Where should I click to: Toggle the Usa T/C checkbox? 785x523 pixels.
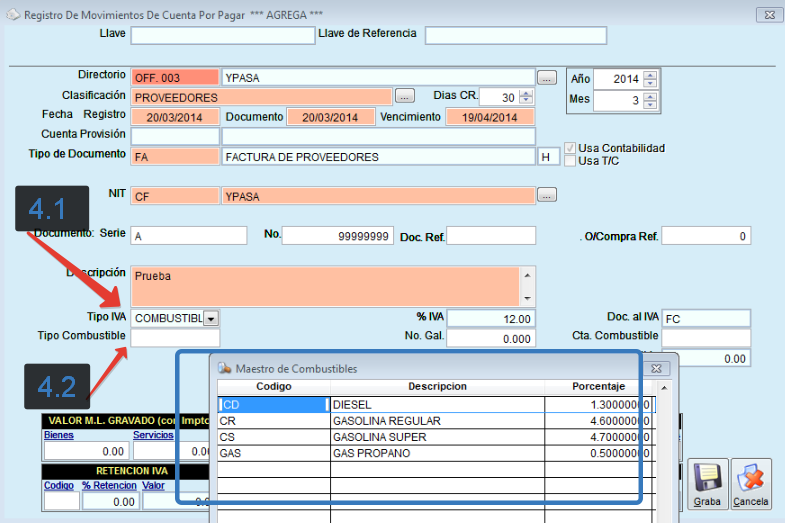[571, 161]
